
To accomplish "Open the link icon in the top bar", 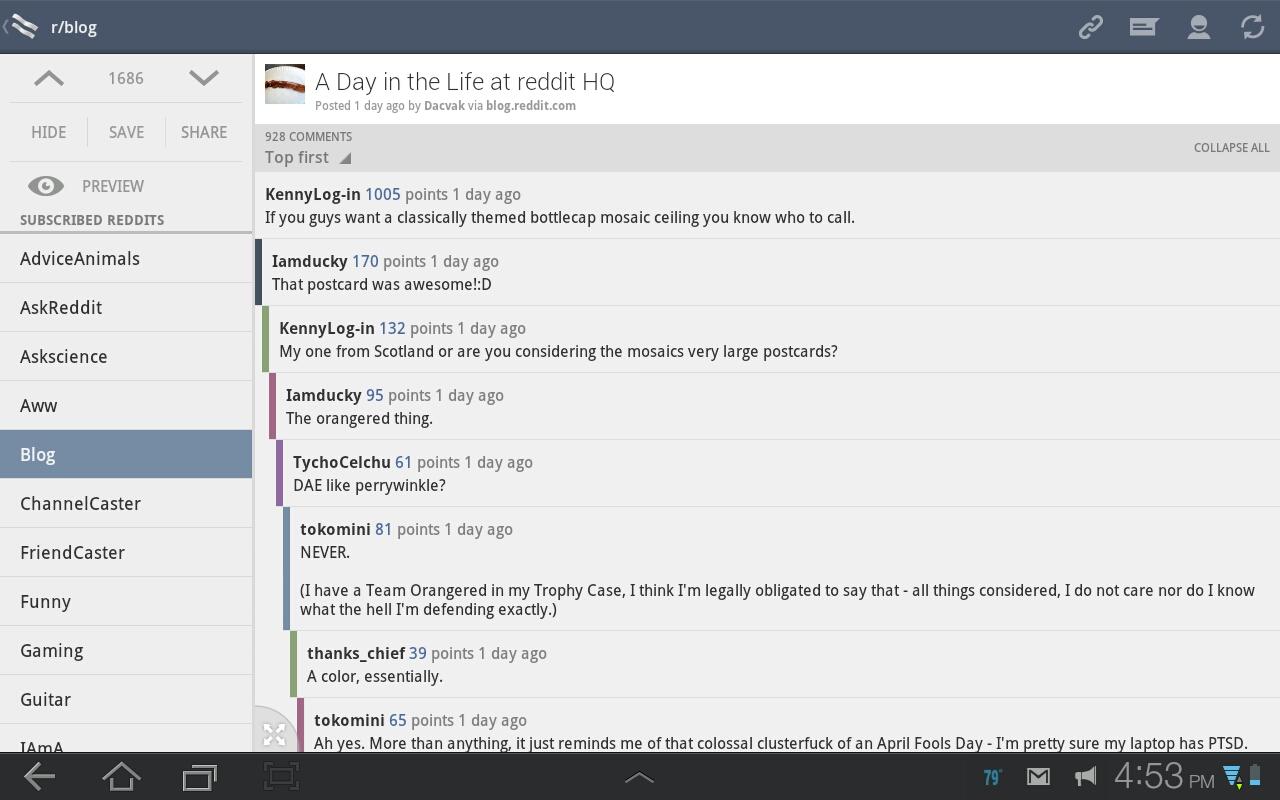I will click(1090, 27).
